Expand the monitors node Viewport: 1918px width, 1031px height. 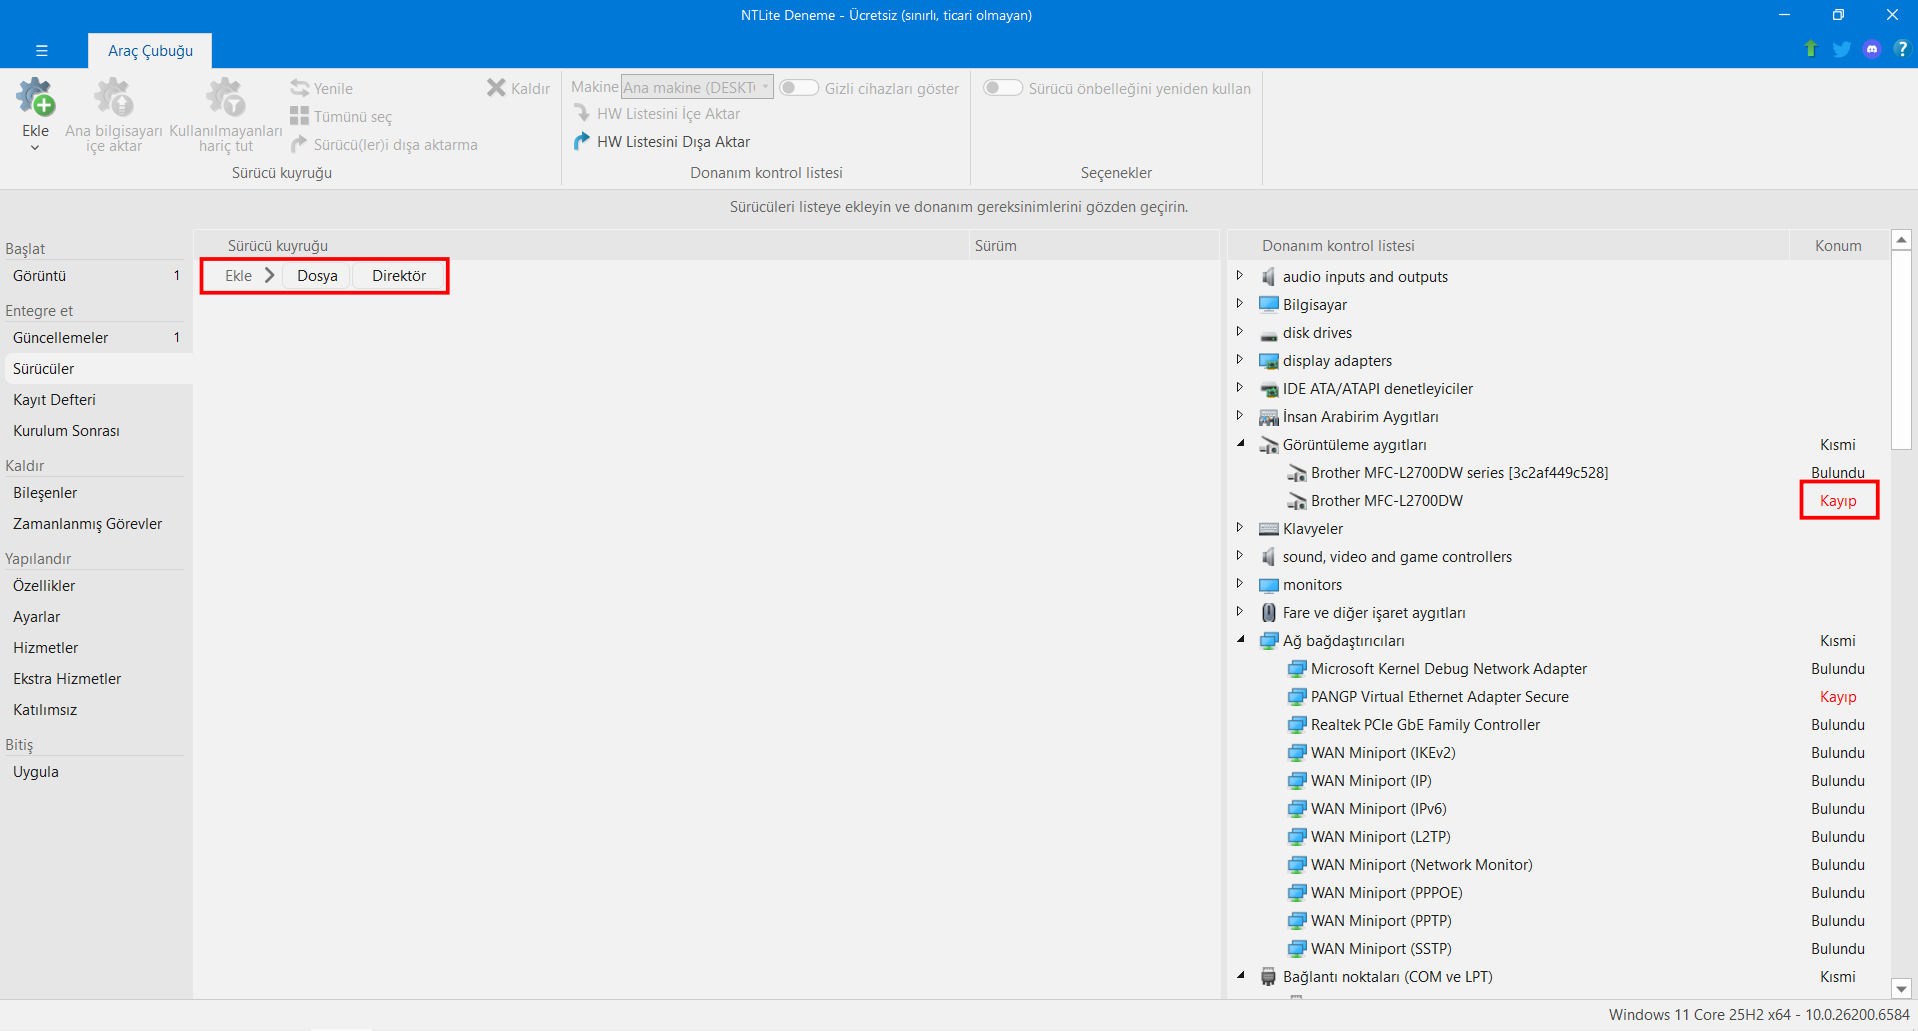[1240, 584]
